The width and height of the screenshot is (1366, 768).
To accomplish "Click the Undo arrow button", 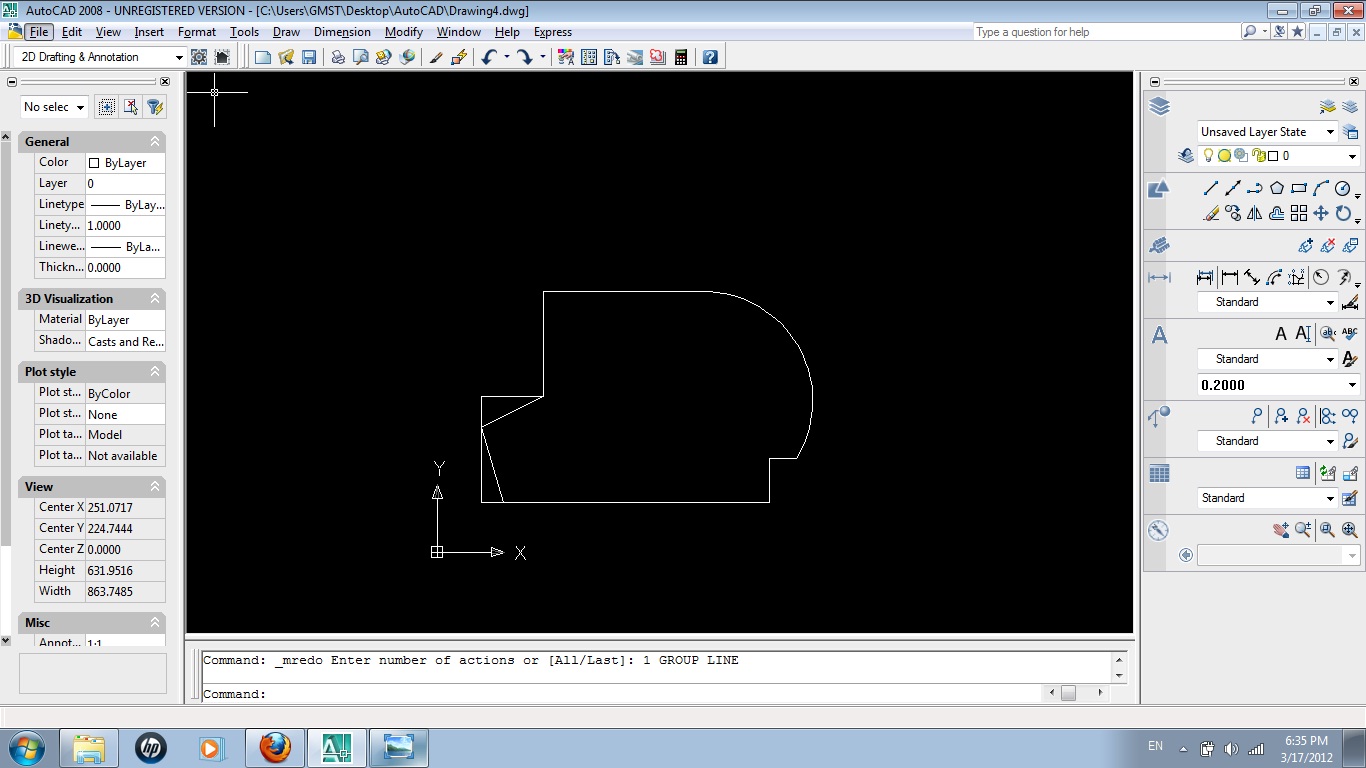I will click(488, 57).
